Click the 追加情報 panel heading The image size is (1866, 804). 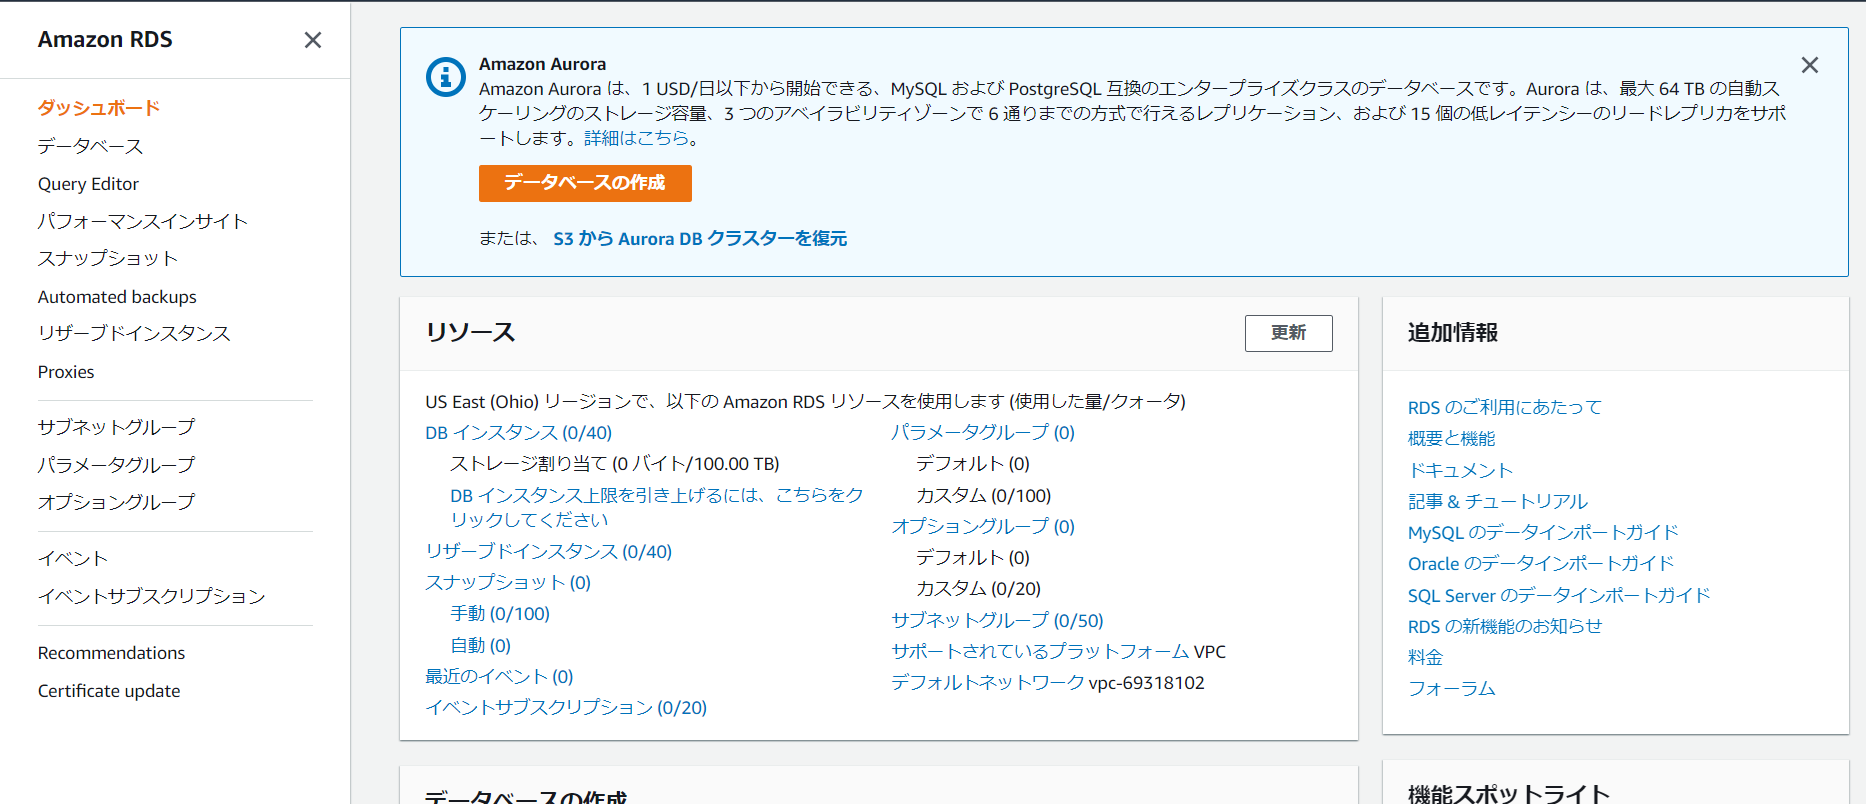(x=1452, y=333)
